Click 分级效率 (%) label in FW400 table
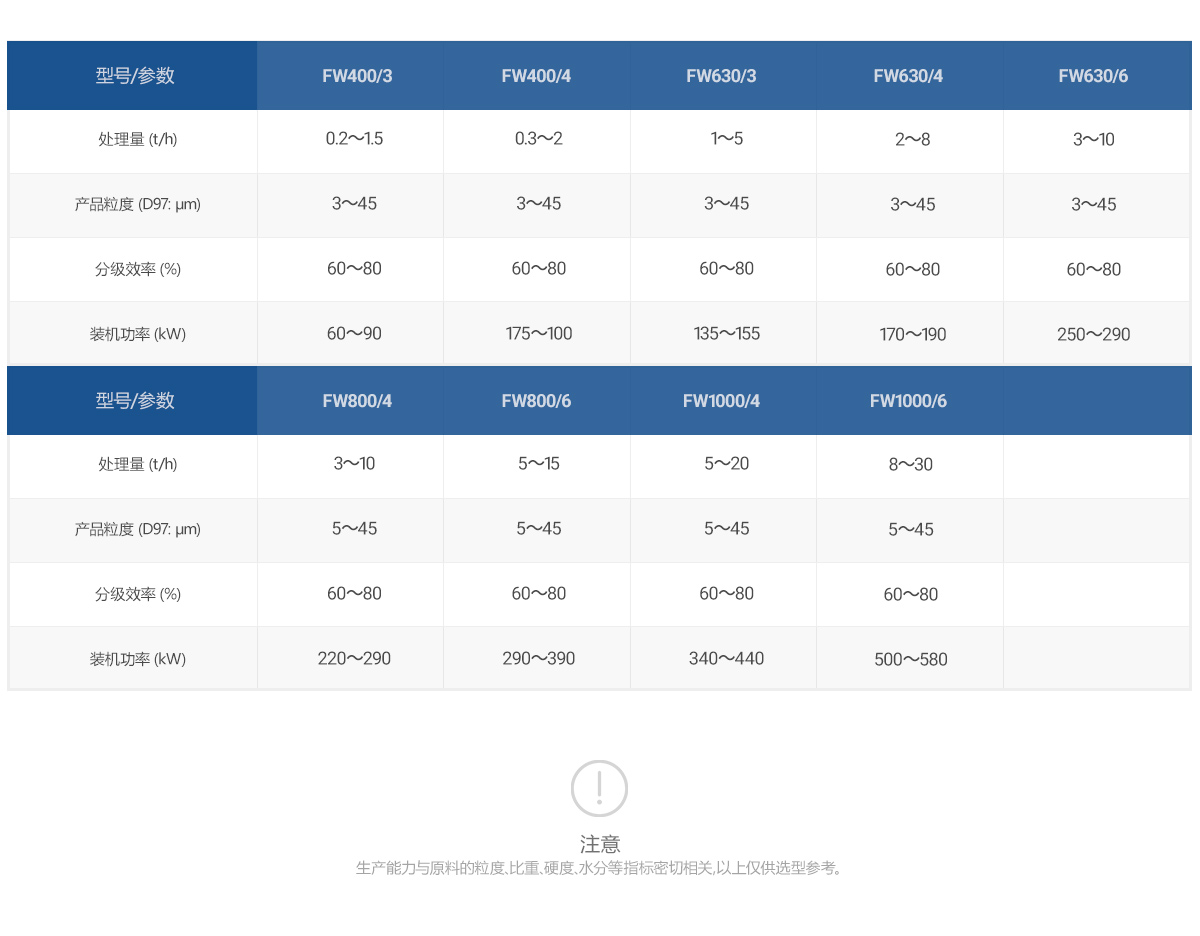The width and height of the screenshot is (1200, 936). click(x=138, y=269)
